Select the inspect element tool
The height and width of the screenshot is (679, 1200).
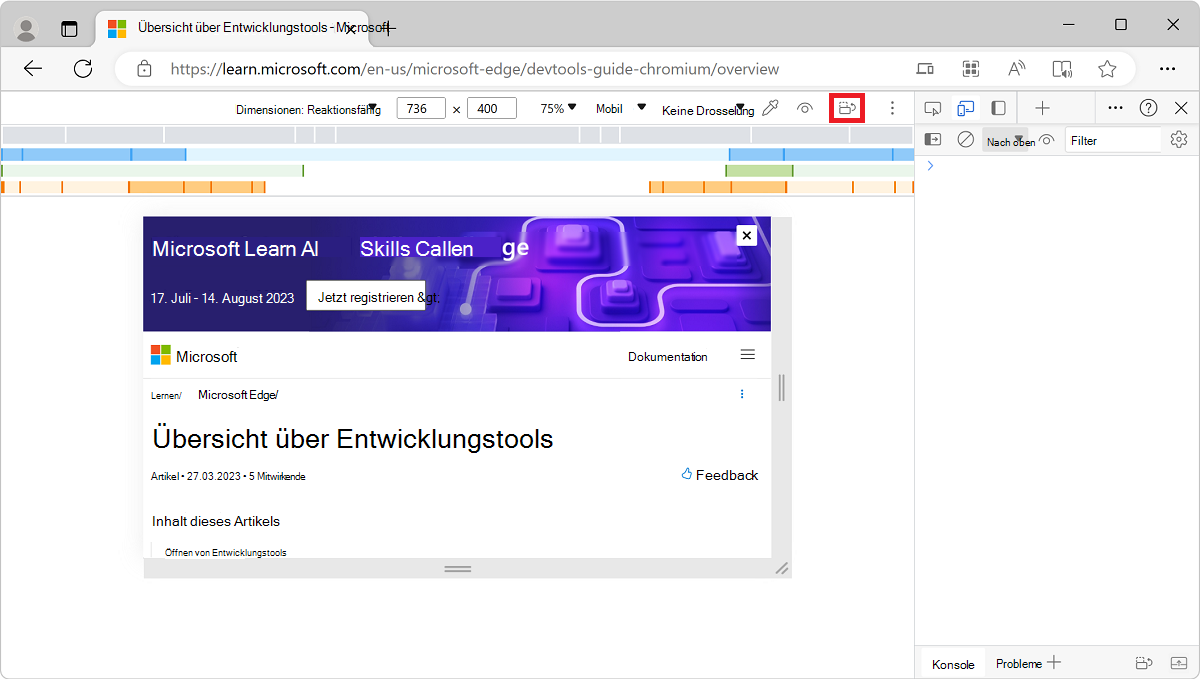[x=933, y=107]
